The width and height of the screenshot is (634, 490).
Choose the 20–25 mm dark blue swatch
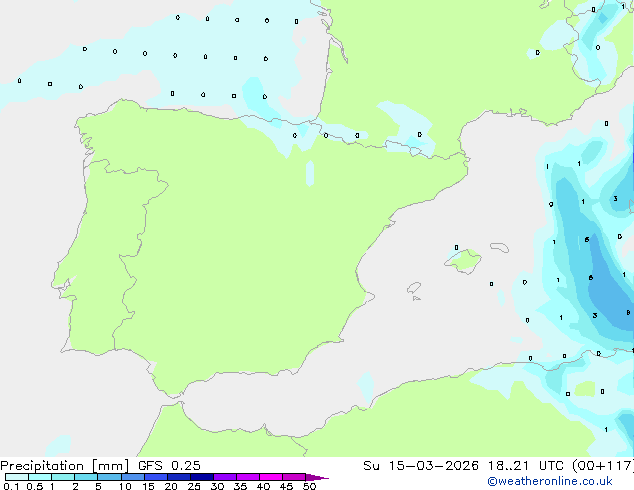coord(179,477)
